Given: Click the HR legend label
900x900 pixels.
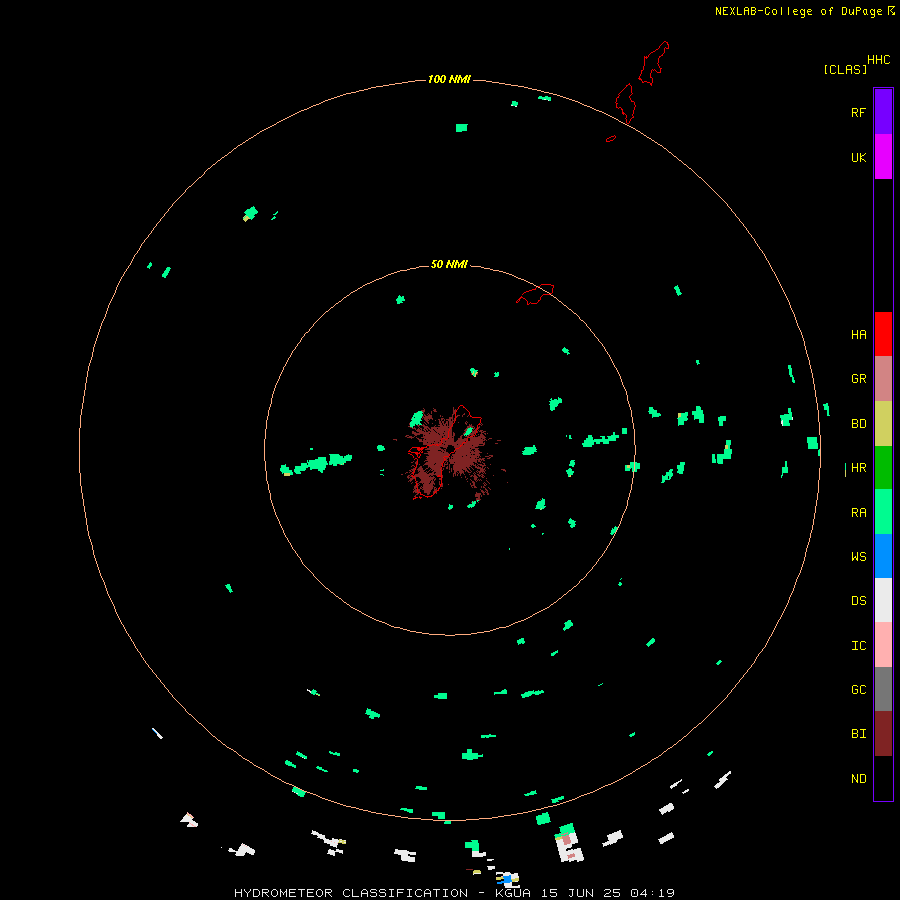Looking at the screenshot, I should [858, 468].
